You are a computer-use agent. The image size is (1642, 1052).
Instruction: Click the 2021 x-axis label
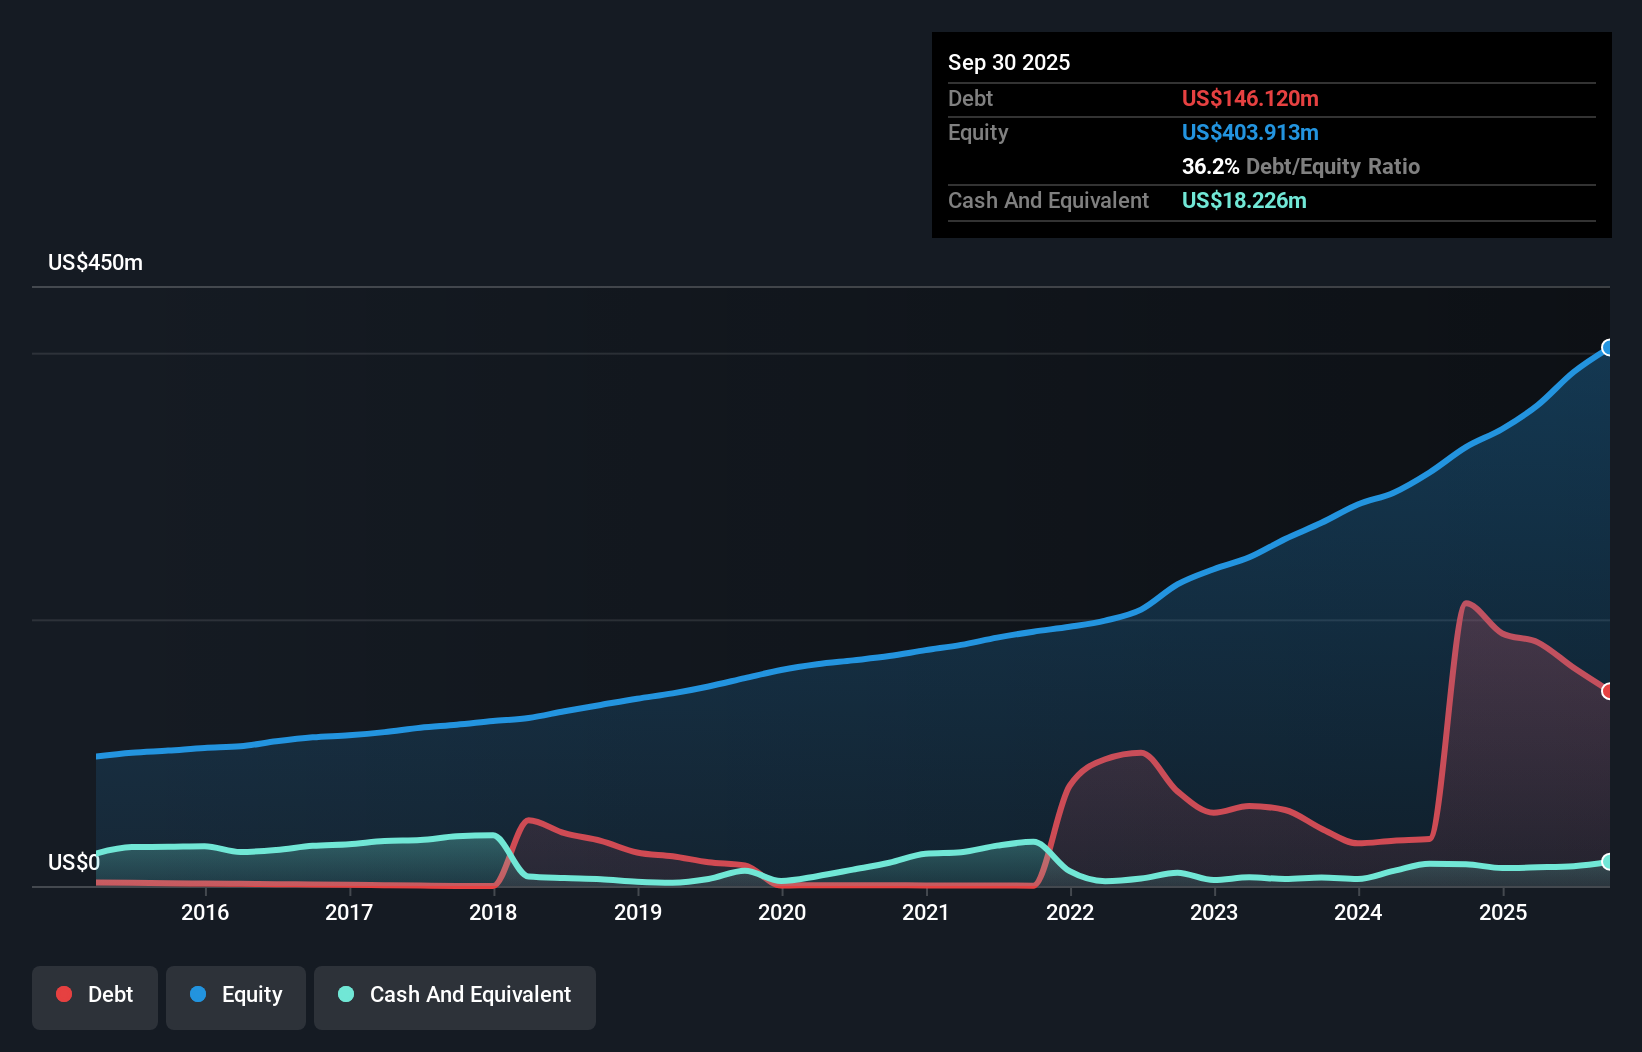point(926,912)
